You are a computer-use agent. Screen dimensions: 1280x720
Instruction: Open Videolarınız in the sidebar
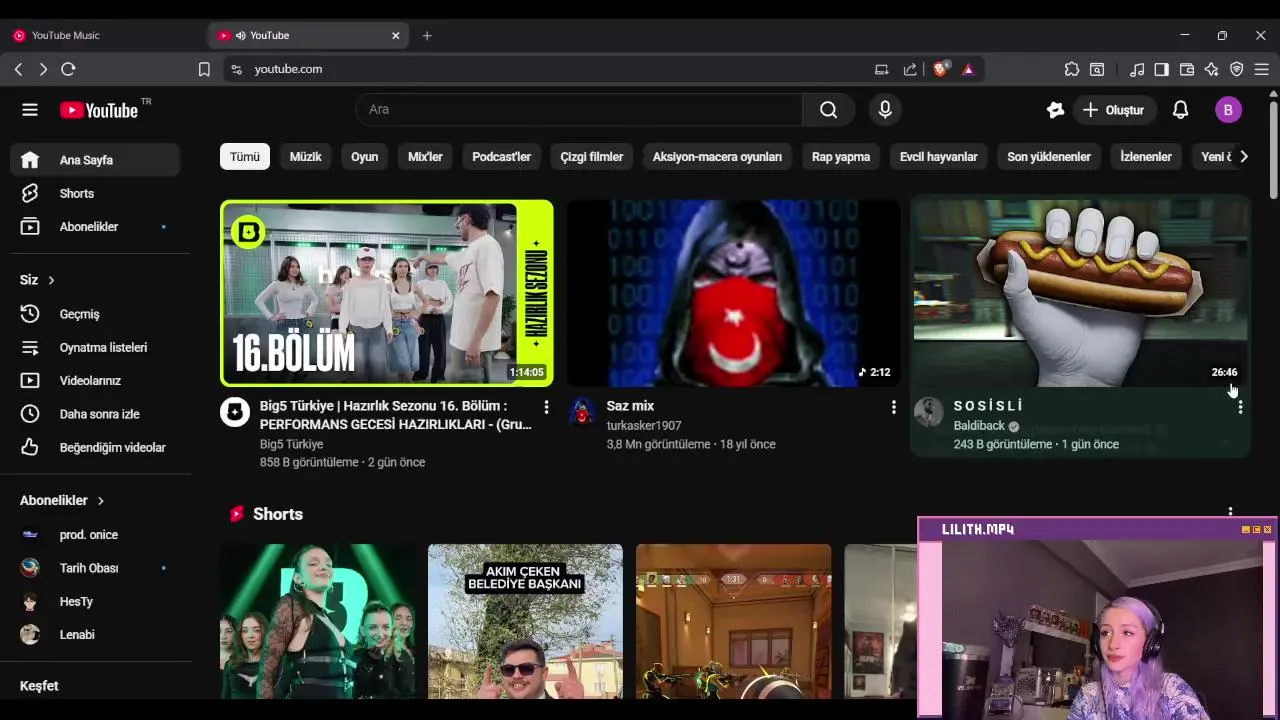coord(95,381)
